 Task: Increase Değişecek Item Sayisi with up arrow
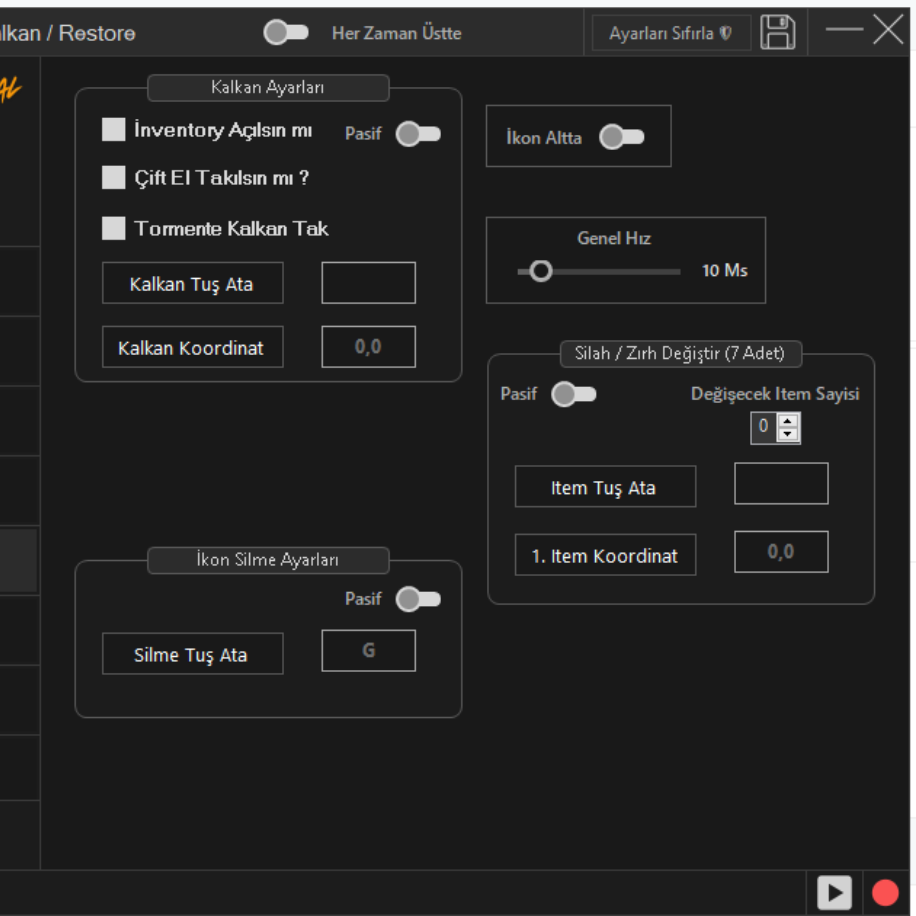click(788, 421)
